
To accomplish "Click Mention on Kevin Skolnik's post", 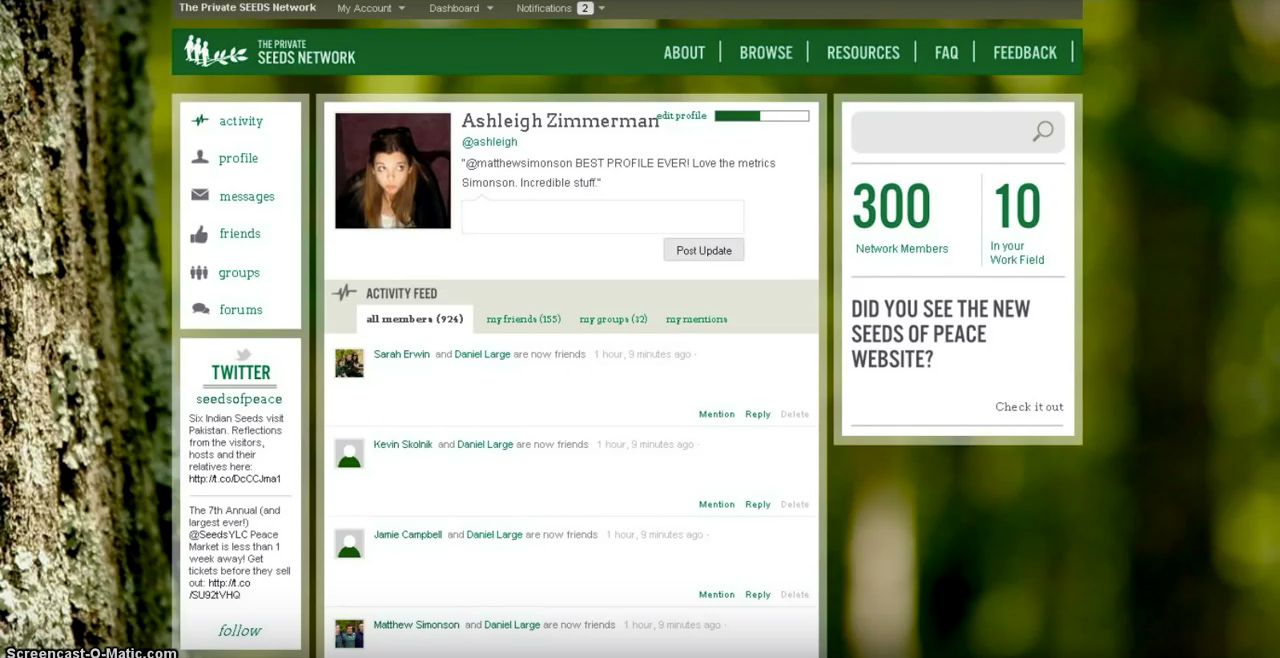I will tap(716, 504).
